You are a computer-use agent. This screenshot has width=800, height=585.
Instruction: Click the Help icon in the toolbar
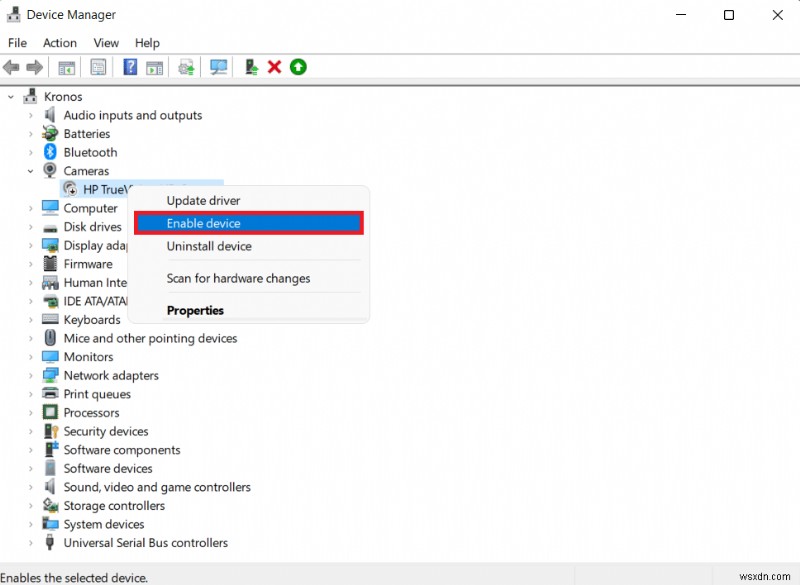tap(130, 66)
